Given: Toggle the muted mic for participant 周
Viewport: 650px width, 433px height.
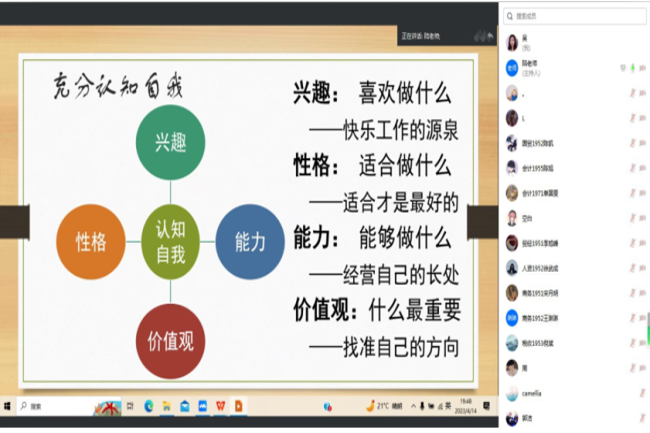Looking at the screenshot, I should [632, 367].
